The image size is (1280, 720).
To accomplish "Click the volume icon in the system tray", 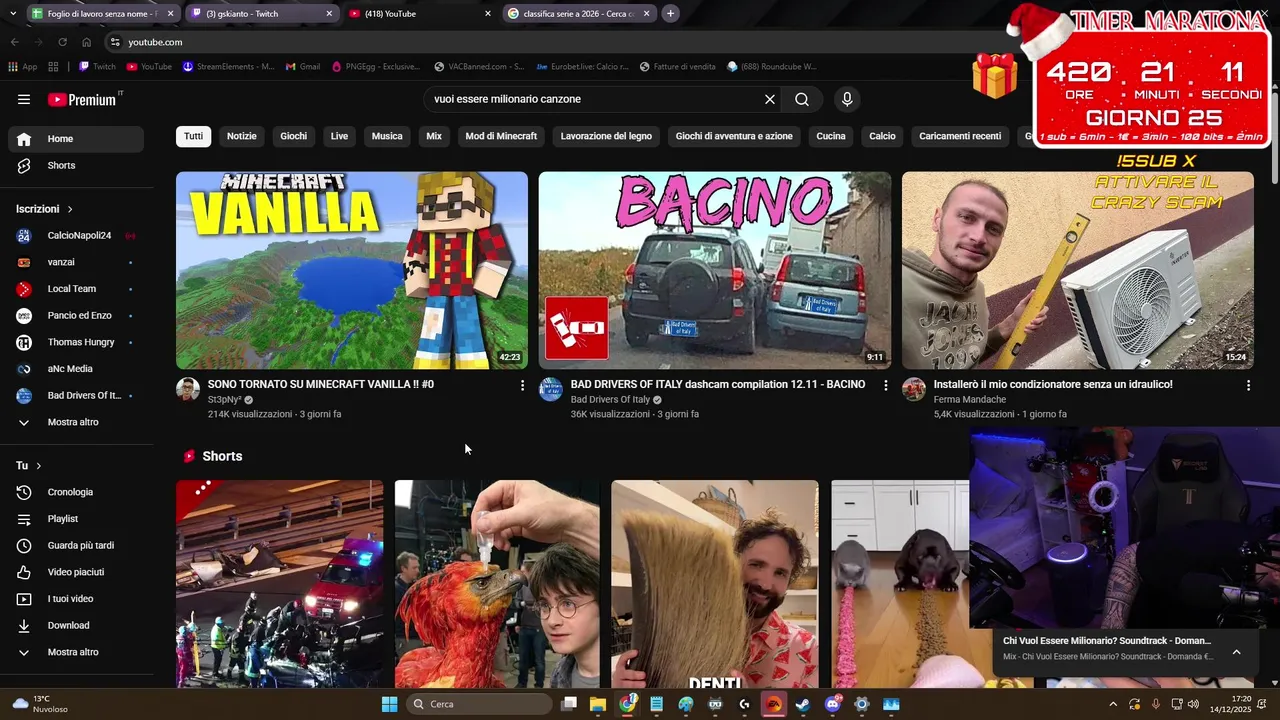I will pyautogui.click(x=1193, y=704).
